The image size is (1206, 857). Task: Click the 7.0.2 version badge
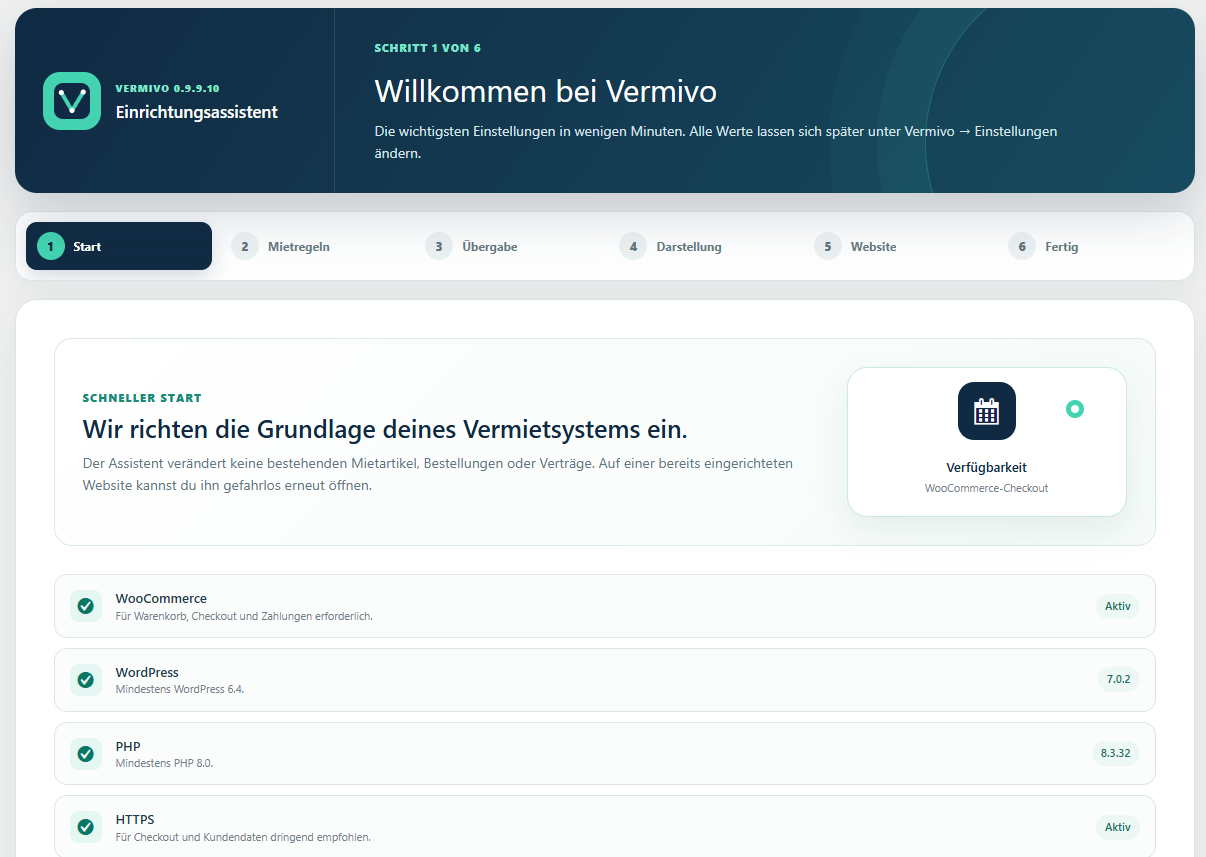coord(1118,680)
